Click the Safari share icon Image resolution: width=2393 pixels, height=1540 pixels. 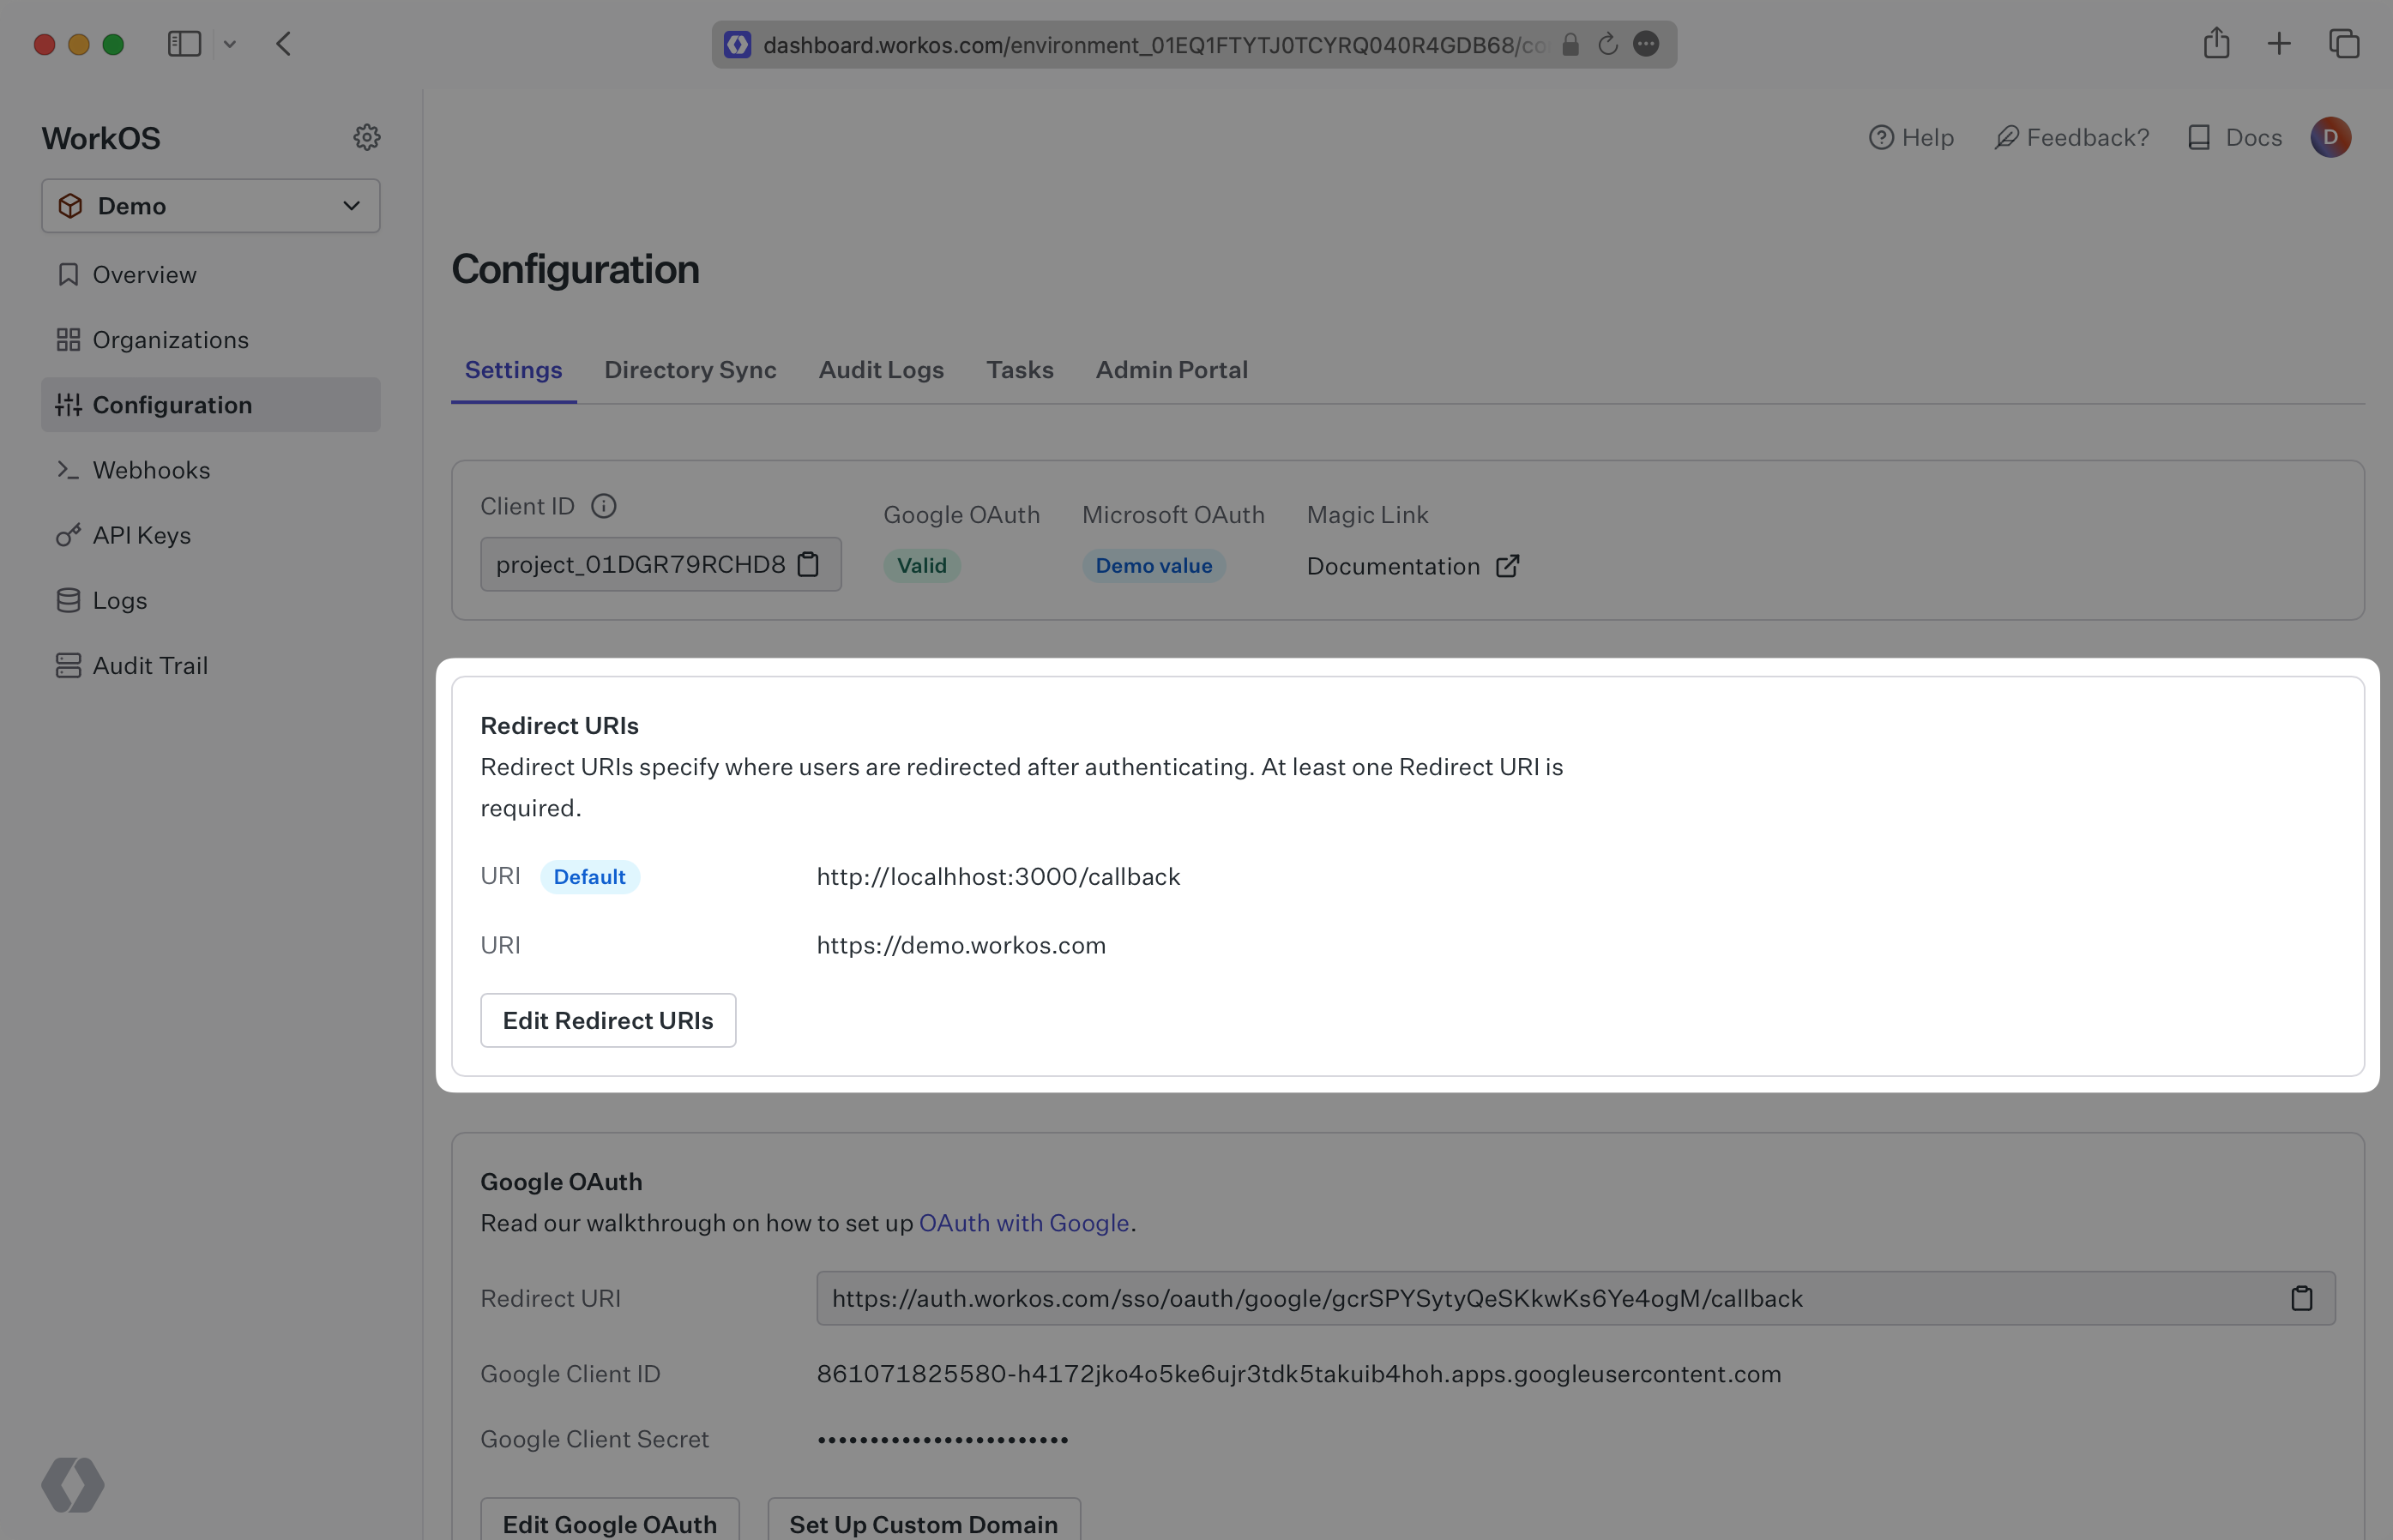point(2216,44)
